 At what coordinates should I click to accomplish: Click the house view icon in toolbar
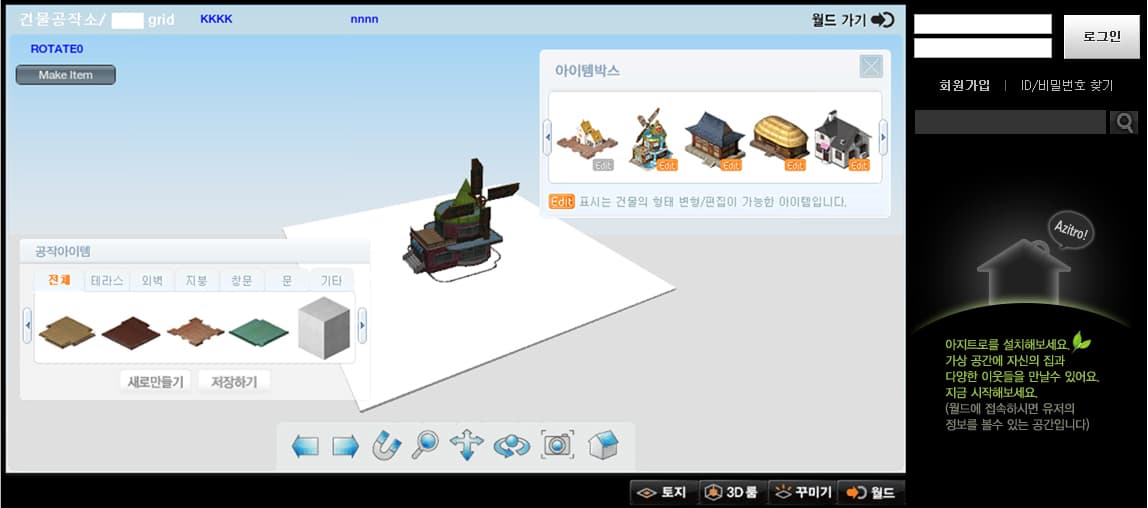pyautogui.click(x=603, y=445)
